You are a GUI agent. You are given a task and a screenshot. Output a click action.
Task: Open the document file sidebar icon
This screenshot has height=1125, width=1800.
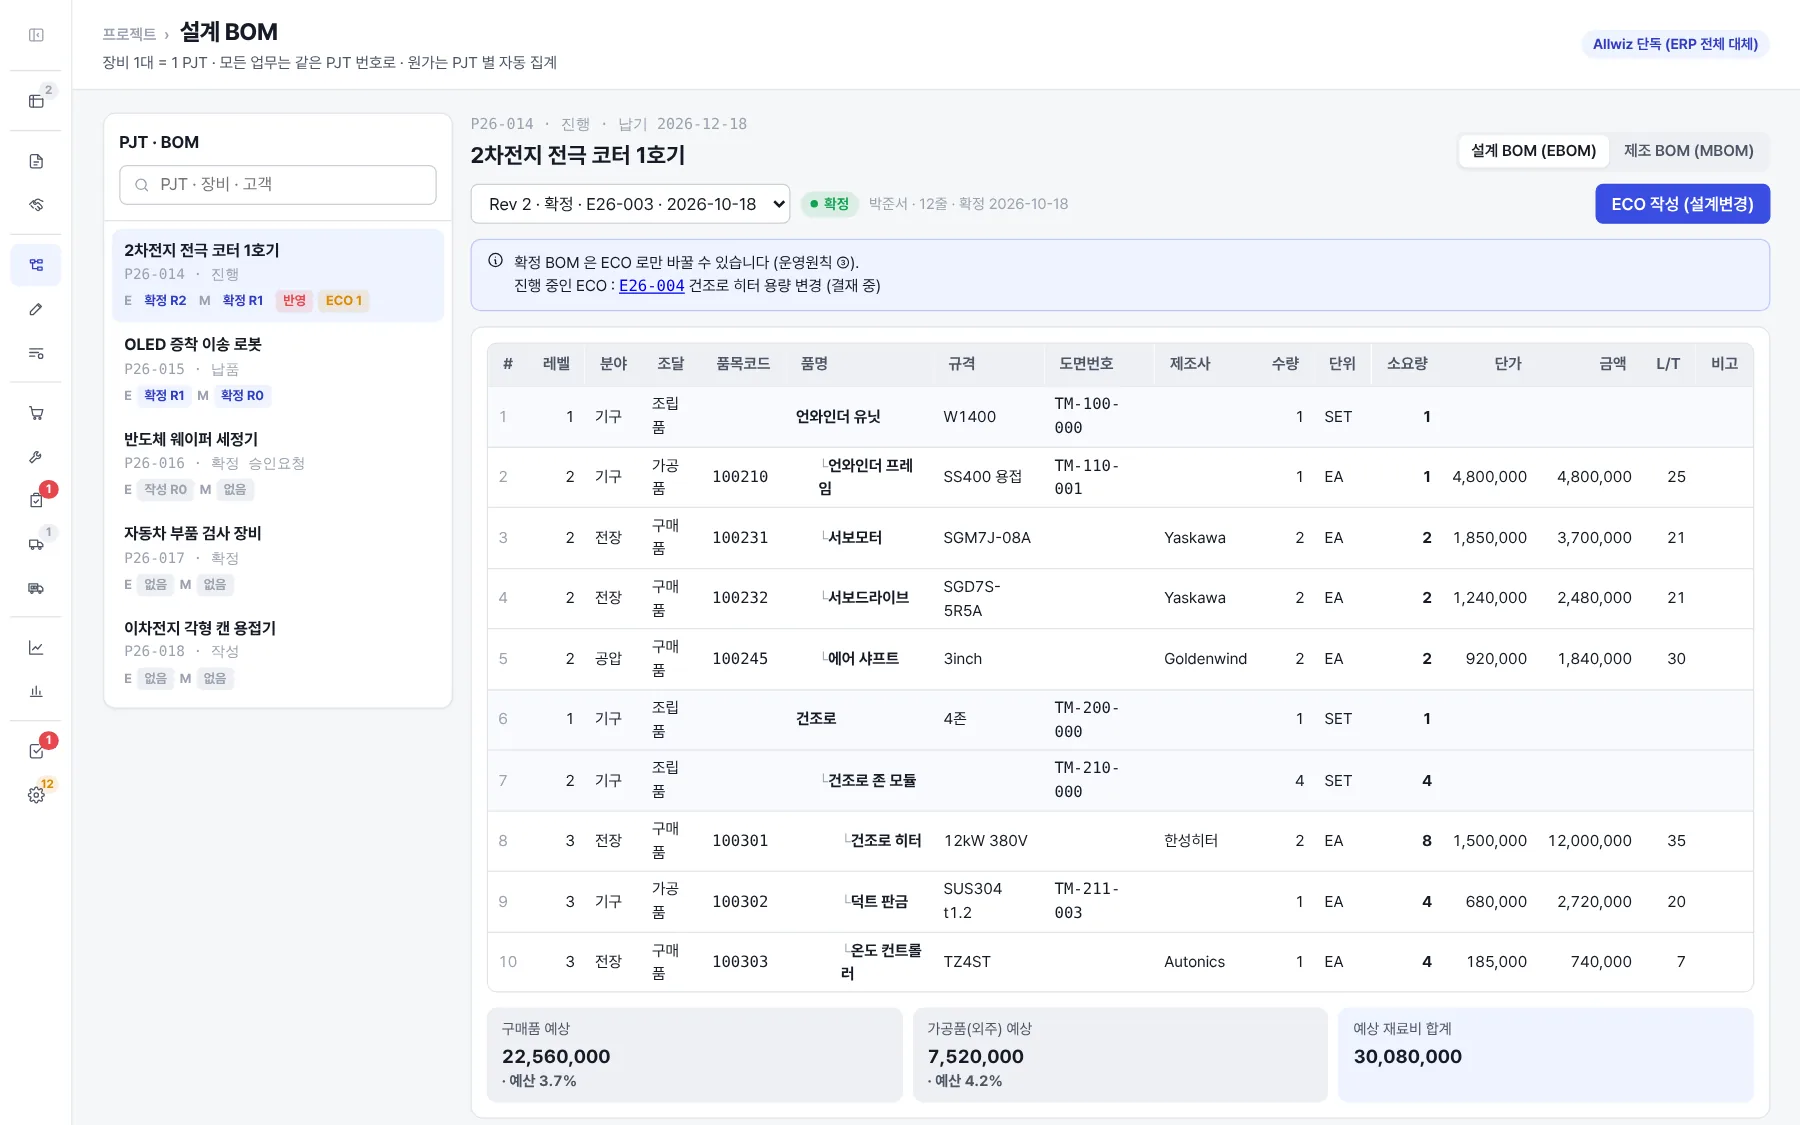36,161
